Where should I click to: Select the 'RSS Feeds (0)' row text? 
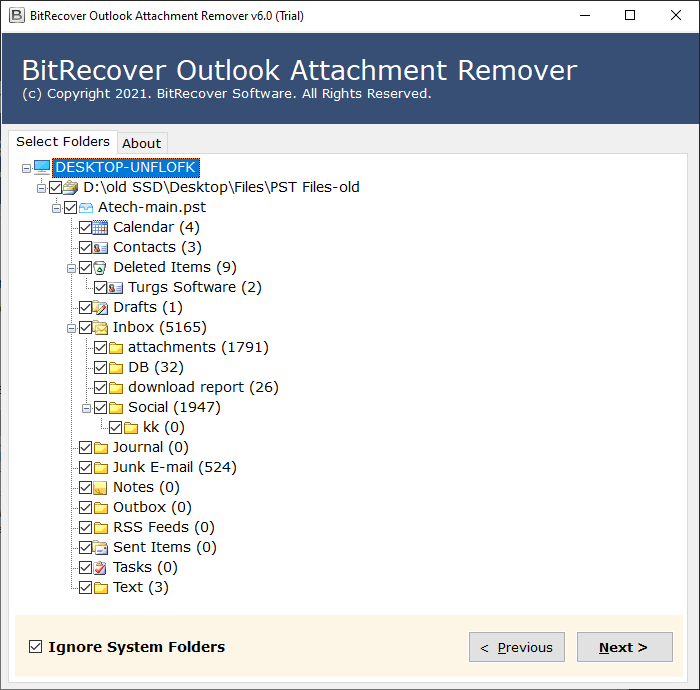click(163, 527)
